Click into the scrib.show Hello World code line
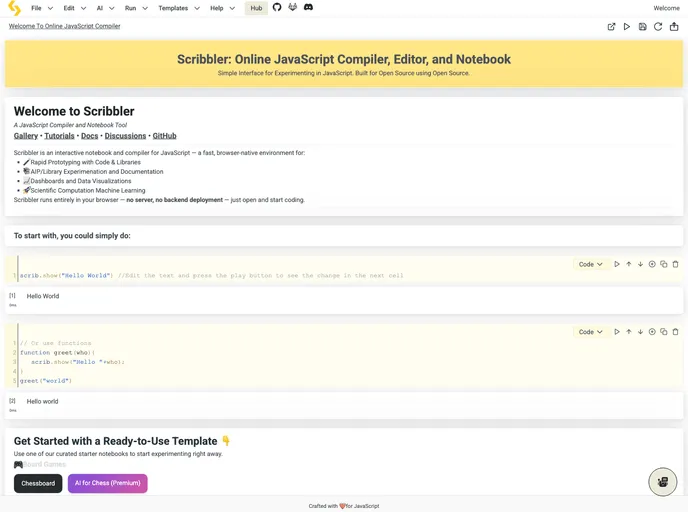The height and width of the screenshot is (512, 688). (x=211, y=276)
